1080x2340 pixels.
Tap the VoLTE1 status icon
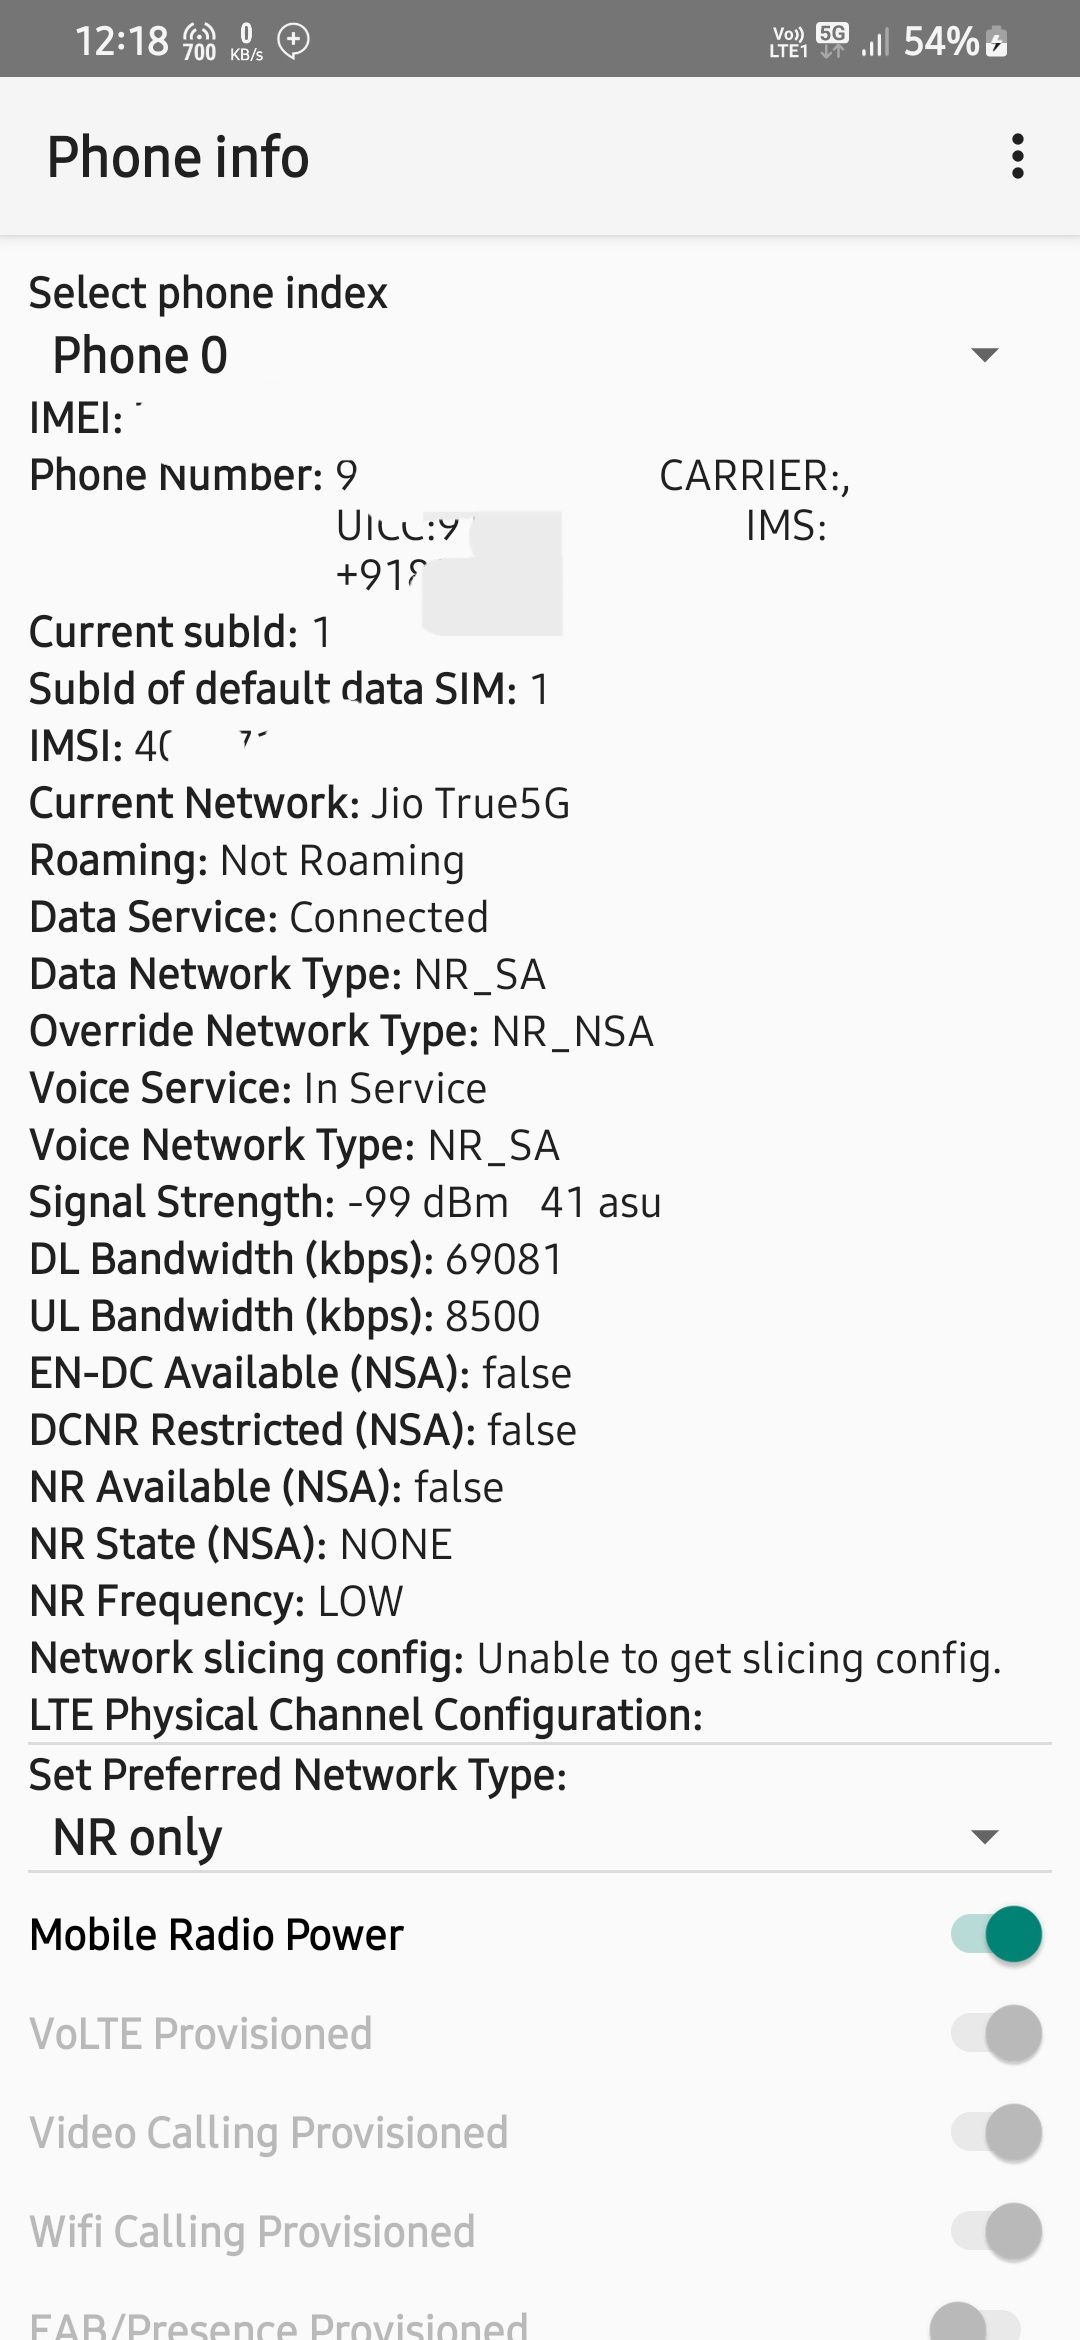point(788,42)
